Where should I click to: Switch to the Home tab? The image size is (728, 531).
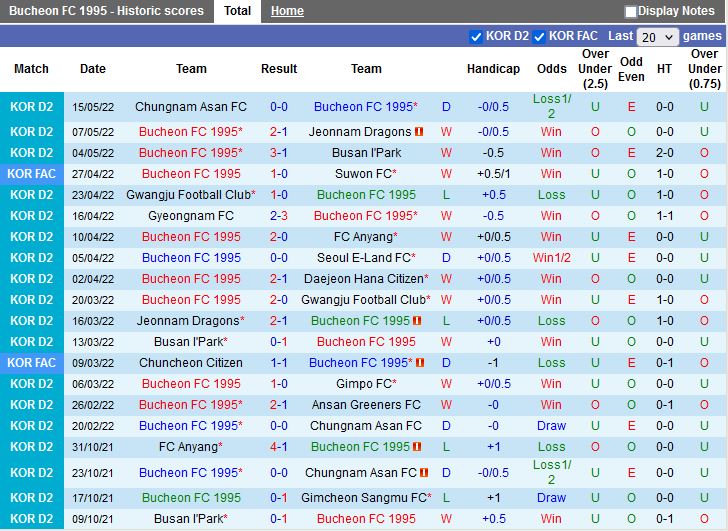287,11
